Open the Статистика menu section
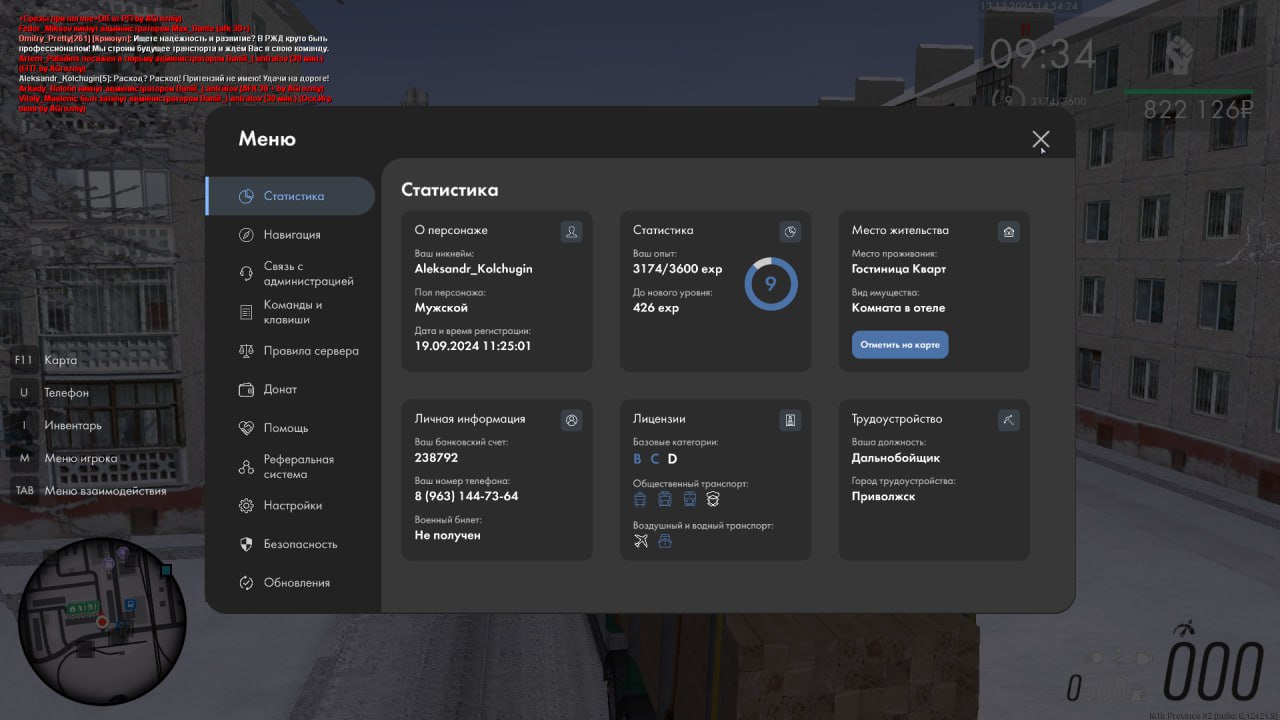 pyautogui.click(x=290, y=196)
